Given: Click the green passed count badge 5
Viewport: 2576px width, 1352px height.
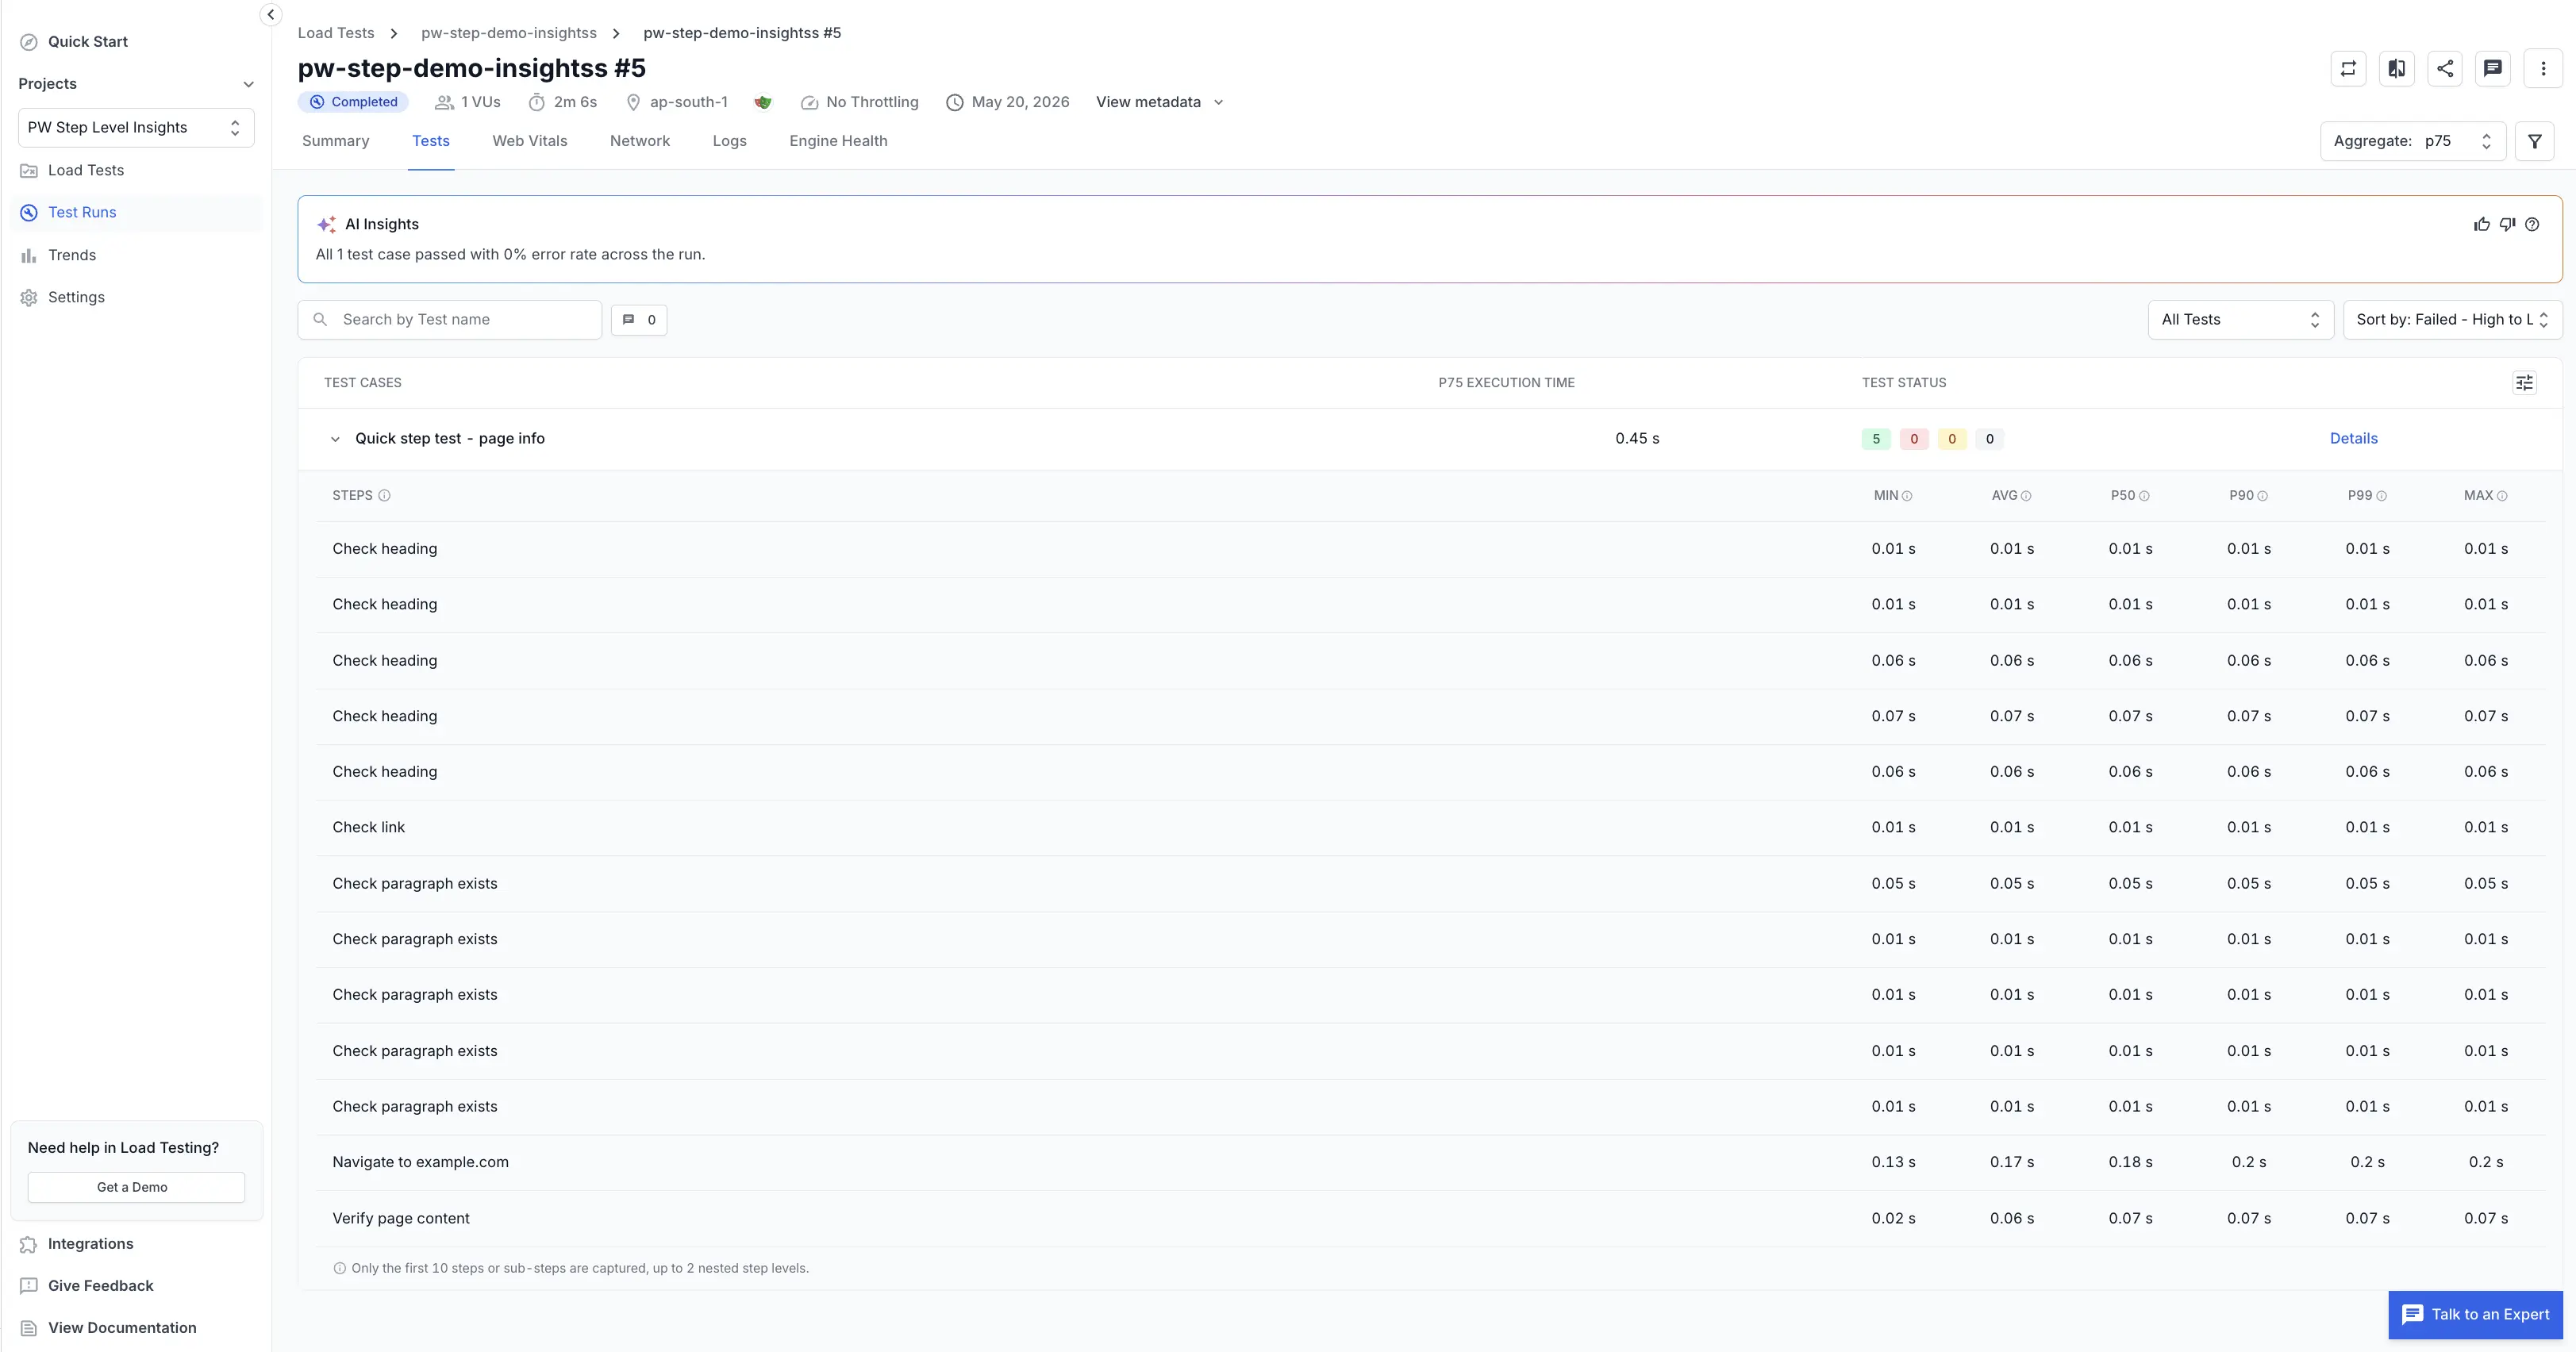Looking at the screenshot, I should click(1876, 439).
